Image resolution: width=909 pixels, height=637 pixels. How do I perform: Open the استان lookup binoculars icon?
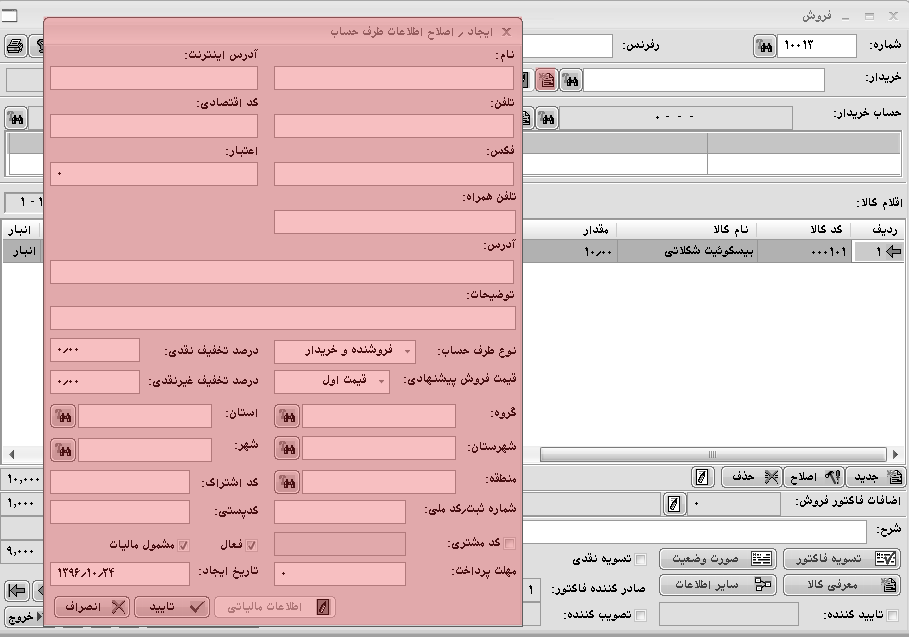click(63, 416)
